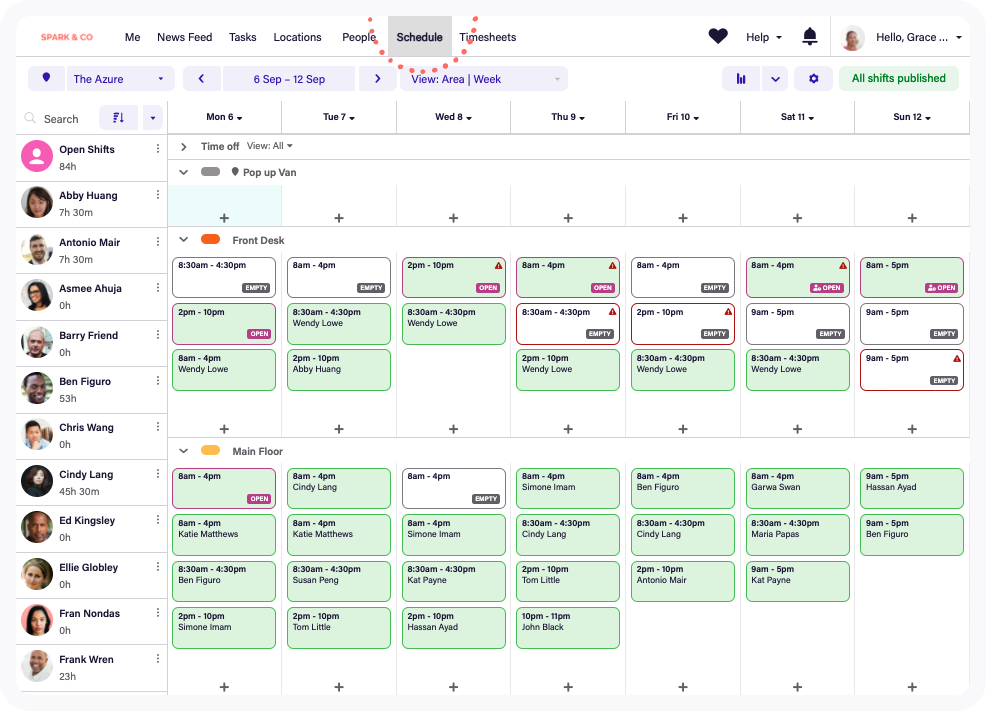This screenshot has height=711, width=986.
Task: Open the Timesheets tab
Action: coord(487,37)
